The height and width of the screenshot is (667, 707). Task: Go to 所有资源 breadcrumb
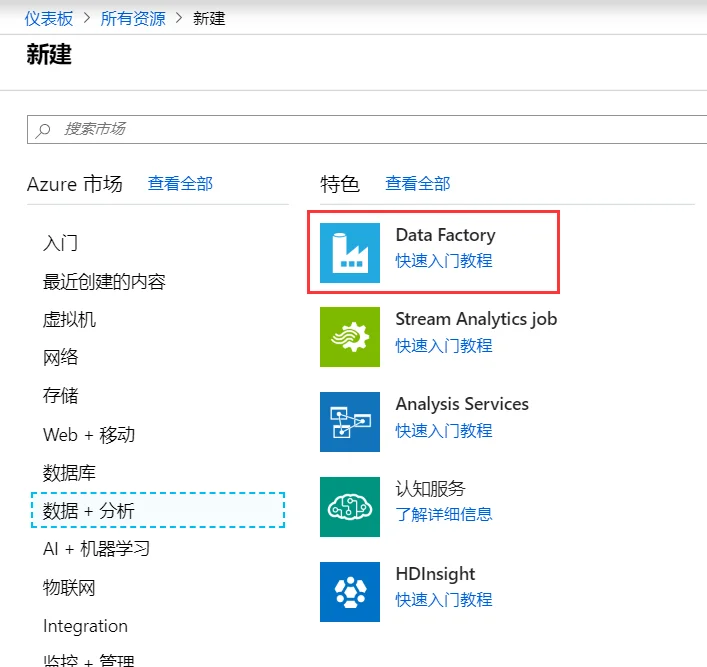(133, 18)
